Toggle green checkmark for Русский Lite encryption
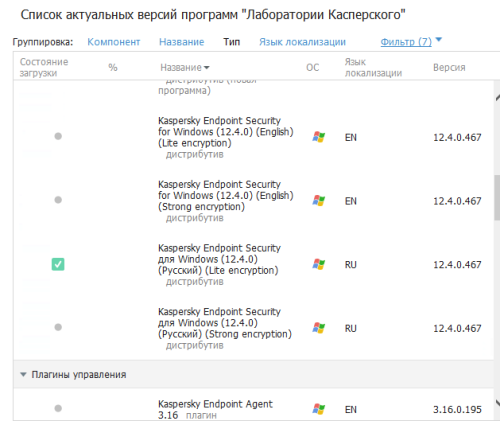Image resolution: width=500 pixels, height=421 pixels. (58, 264)
